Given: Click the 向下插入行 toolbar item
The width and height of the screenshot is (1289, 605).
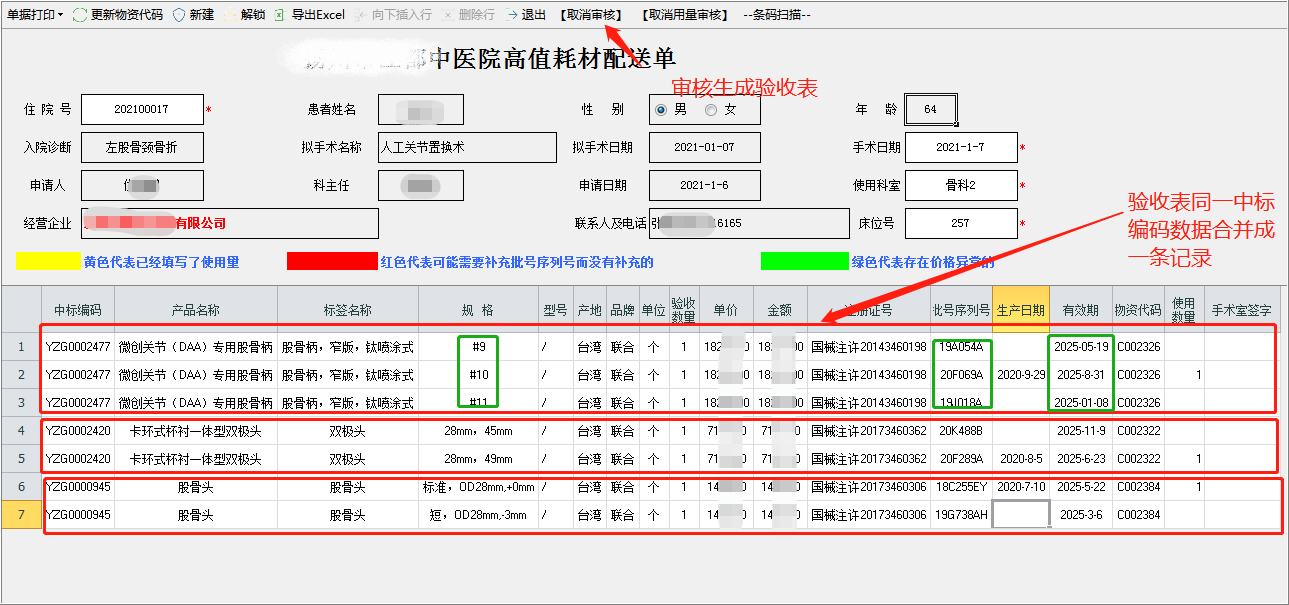Looking at the screenshot, I should [393, 15].
